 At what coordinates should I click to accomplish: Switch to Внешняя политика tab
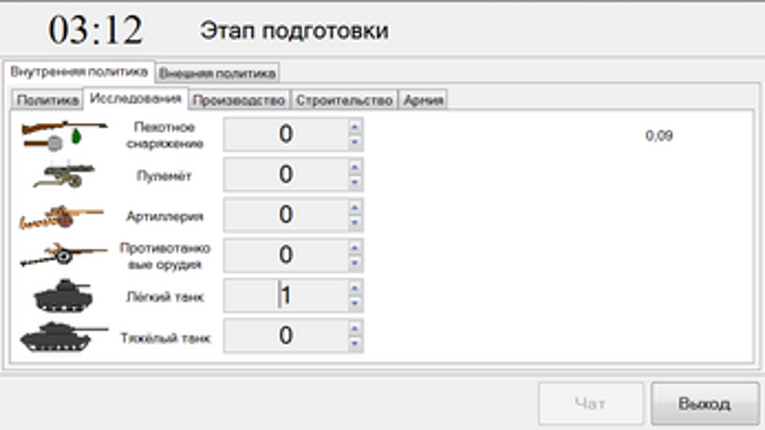(218, 73)
